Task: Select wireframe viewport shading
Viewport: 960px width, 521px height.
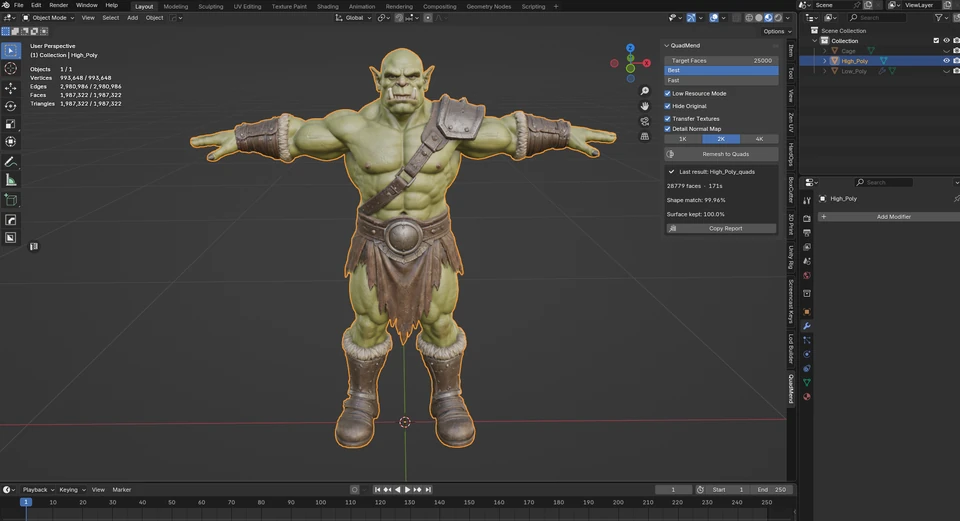Action: point(749,18)
